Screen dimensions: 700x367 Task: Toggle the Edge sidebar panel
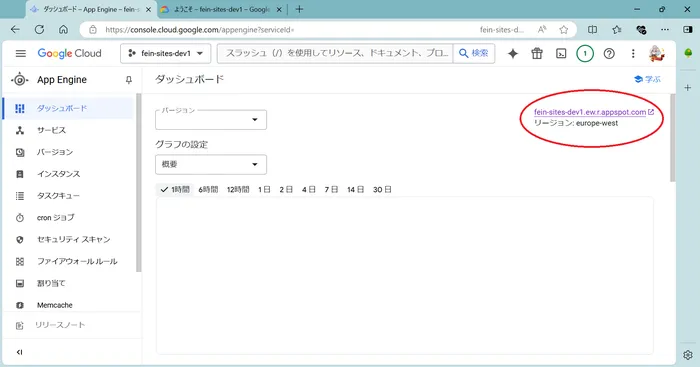click(x=688, y=29)
